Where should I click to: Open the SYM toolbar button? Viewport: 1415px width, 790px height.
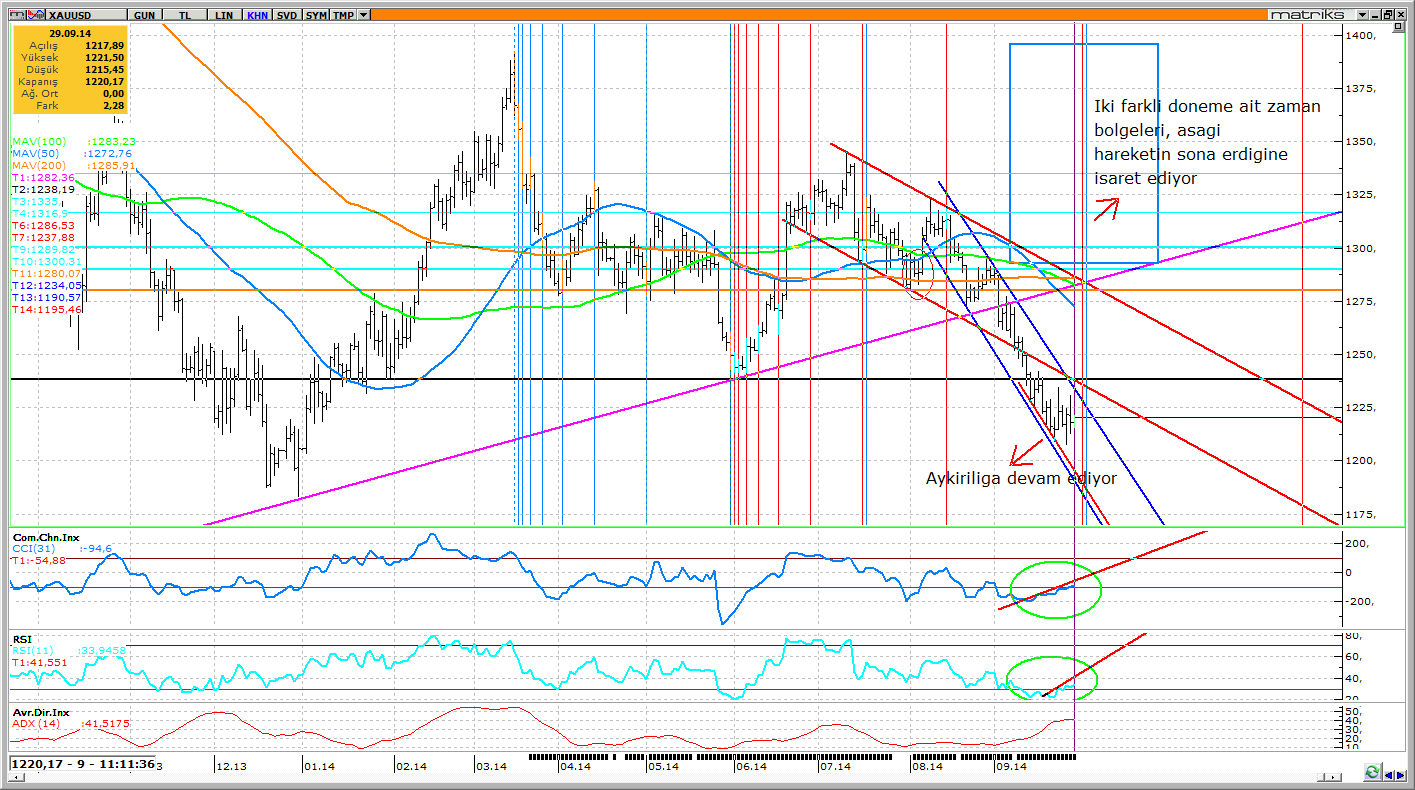pyautogui.click(x=316, y=15)
